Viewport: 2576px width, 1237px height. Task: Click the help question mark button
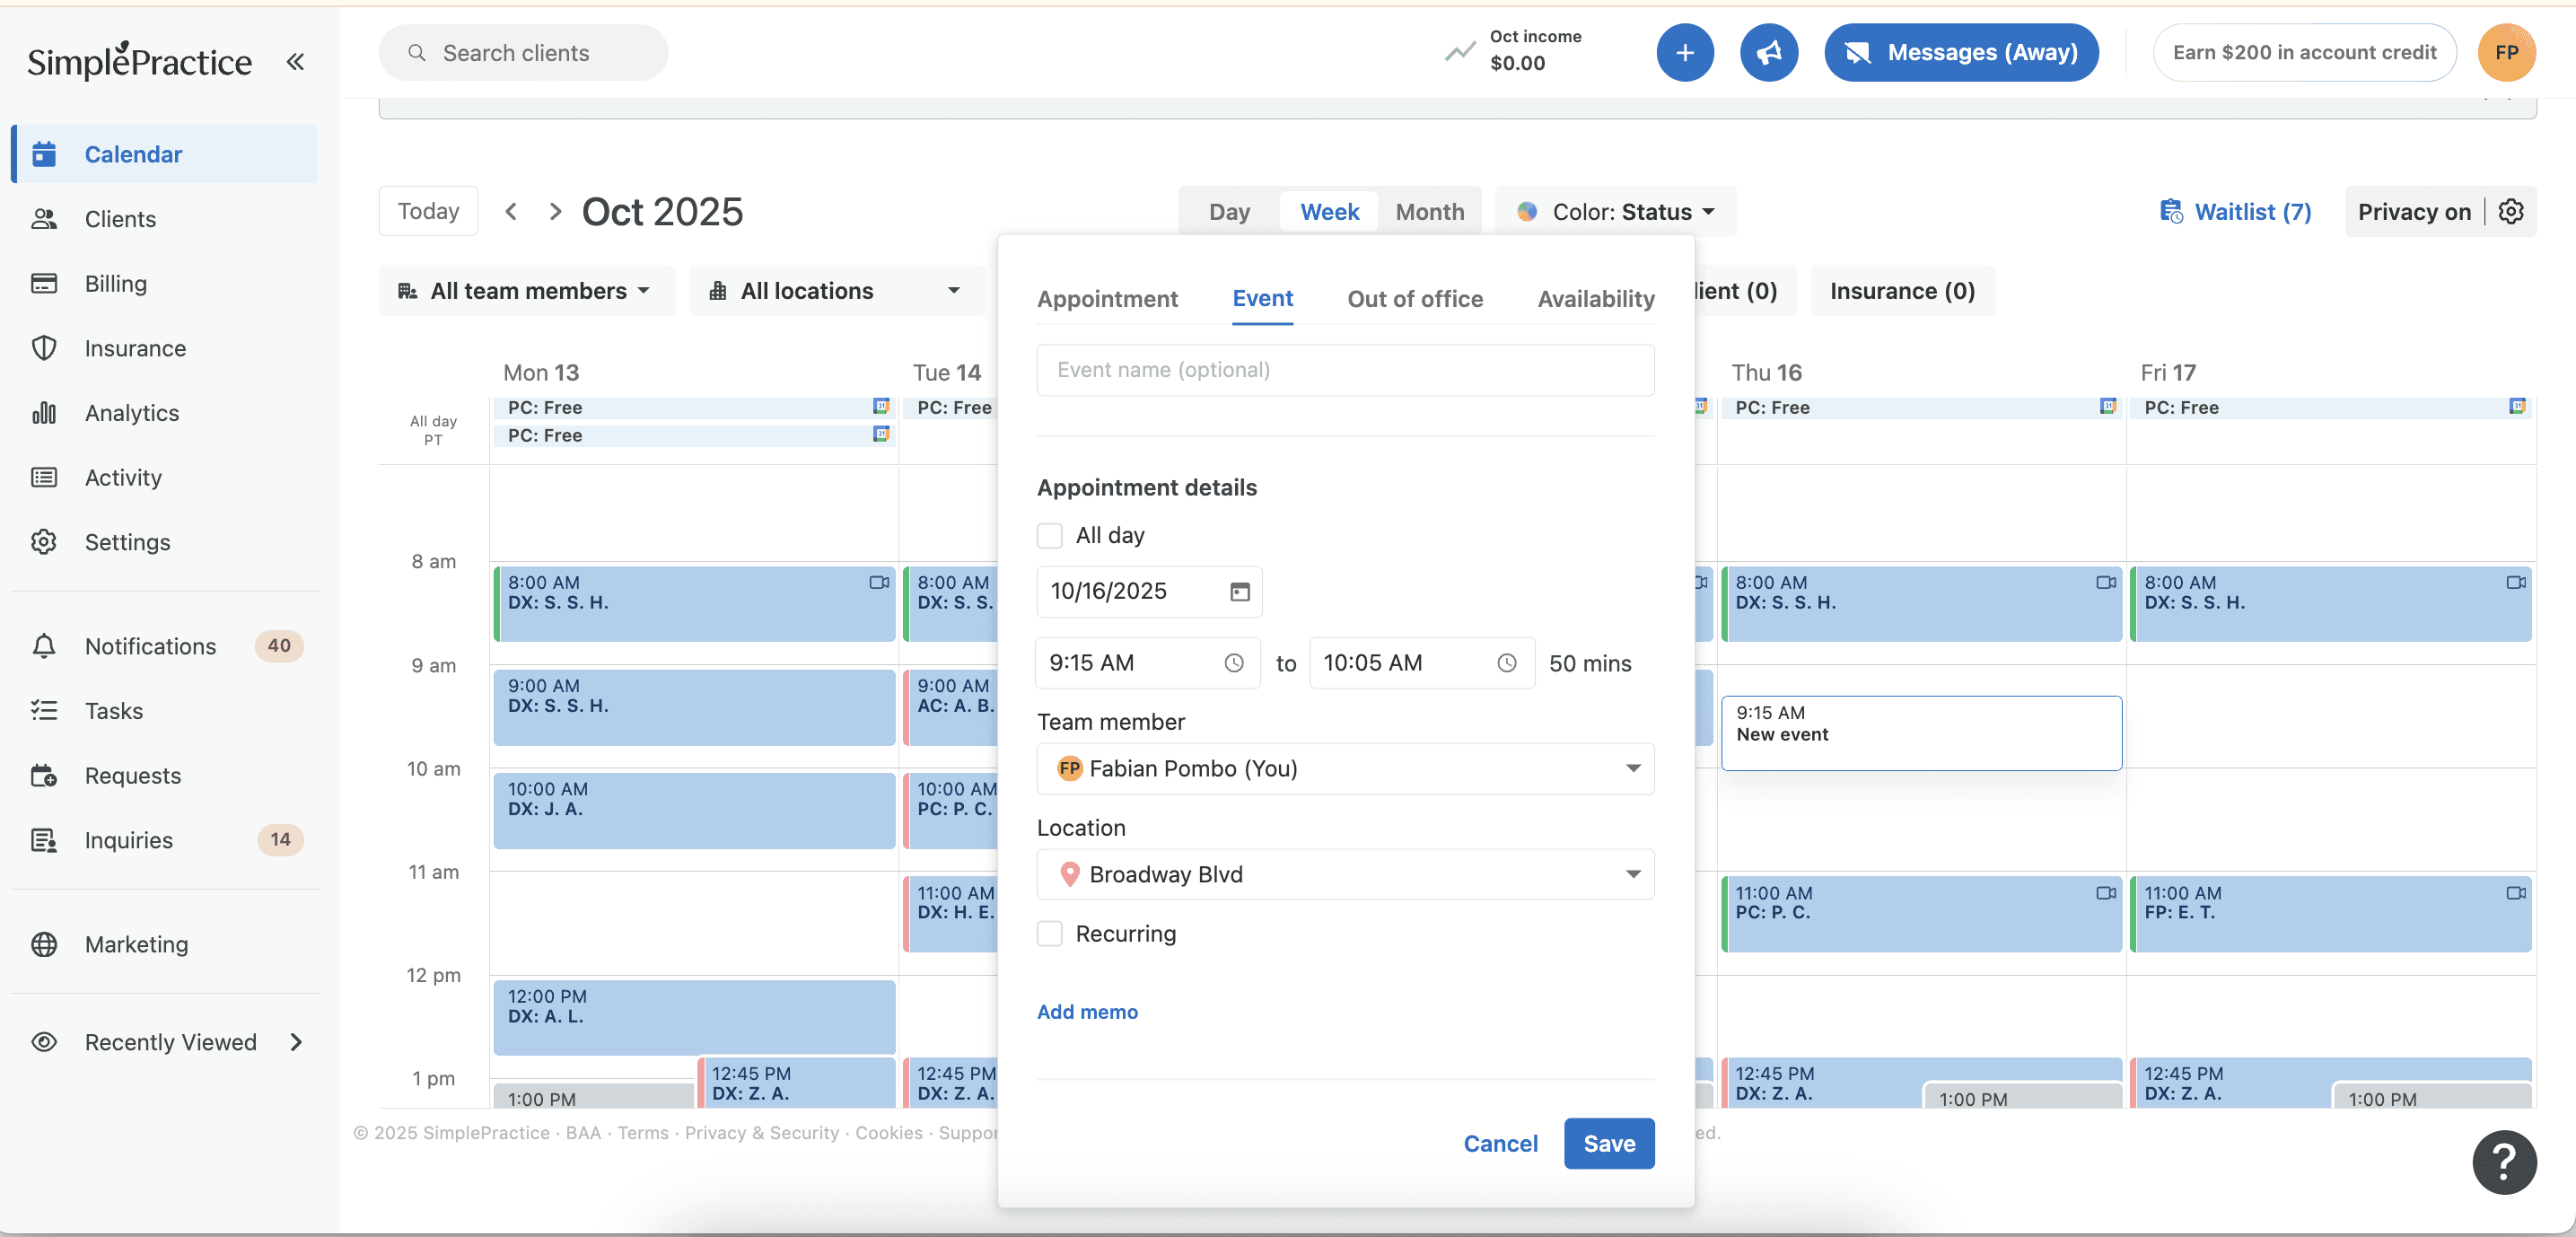point(2503,1162)
